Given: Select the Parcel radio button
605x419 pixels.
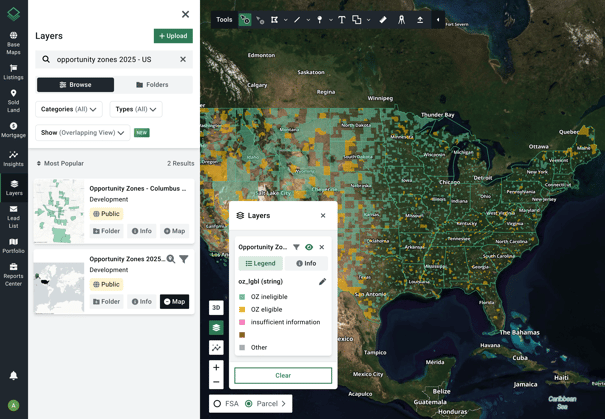Looking at the screenshot, I should pos(249,404).
